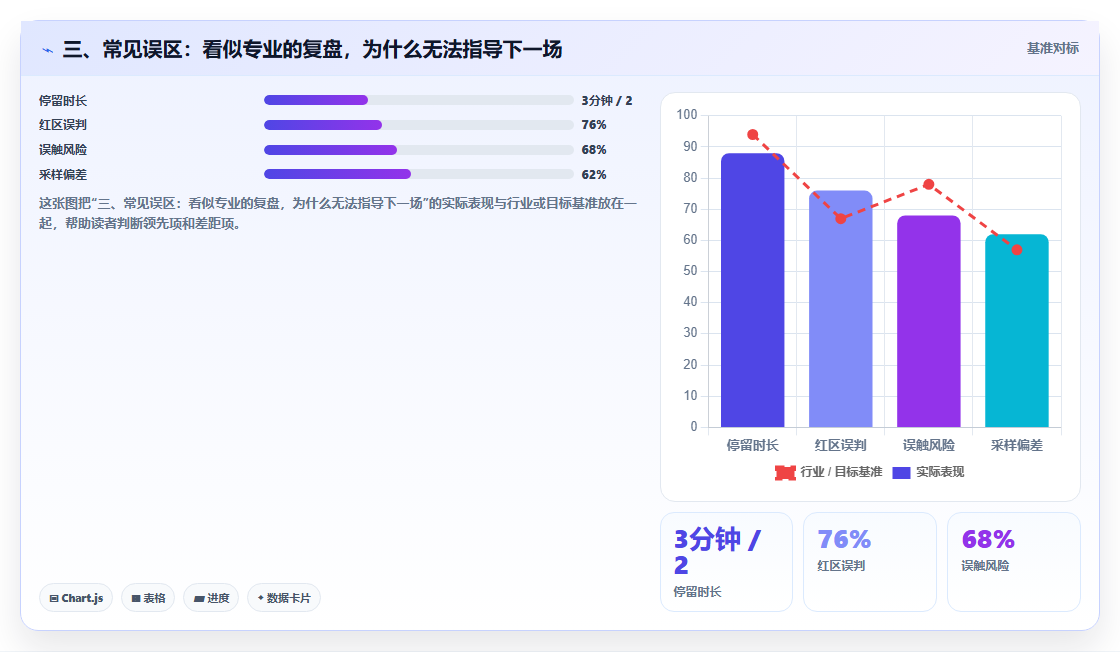Click the 停留时长 label in the progress list

click(x=63, y=101)
